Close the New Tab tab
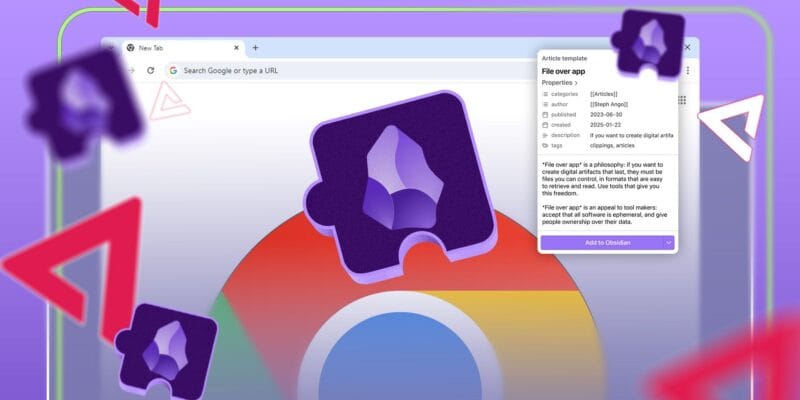This screenshot has height=400, width=800. pyautogui.click(x=236, y=48)
